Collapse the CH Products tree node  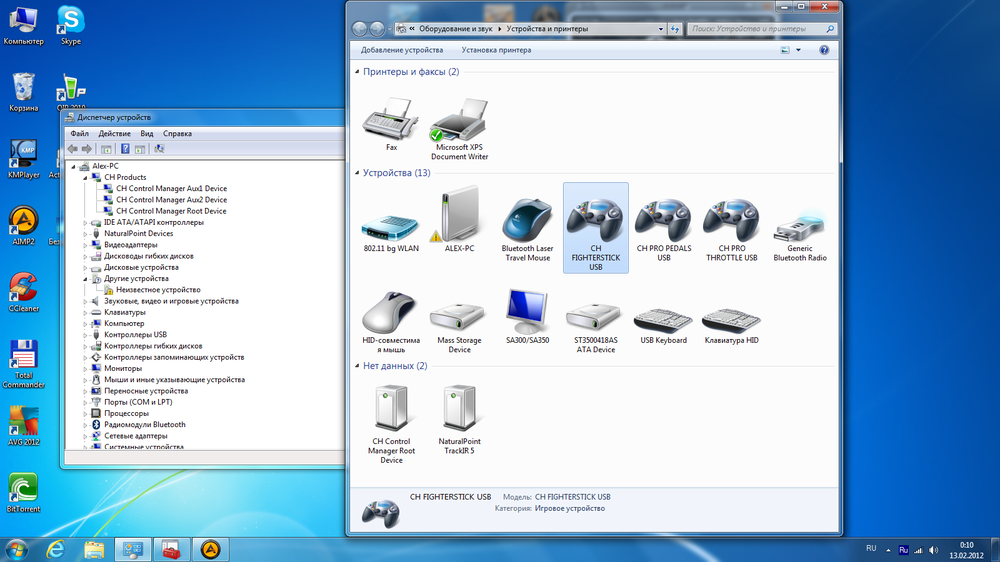[x=85, y=177]
